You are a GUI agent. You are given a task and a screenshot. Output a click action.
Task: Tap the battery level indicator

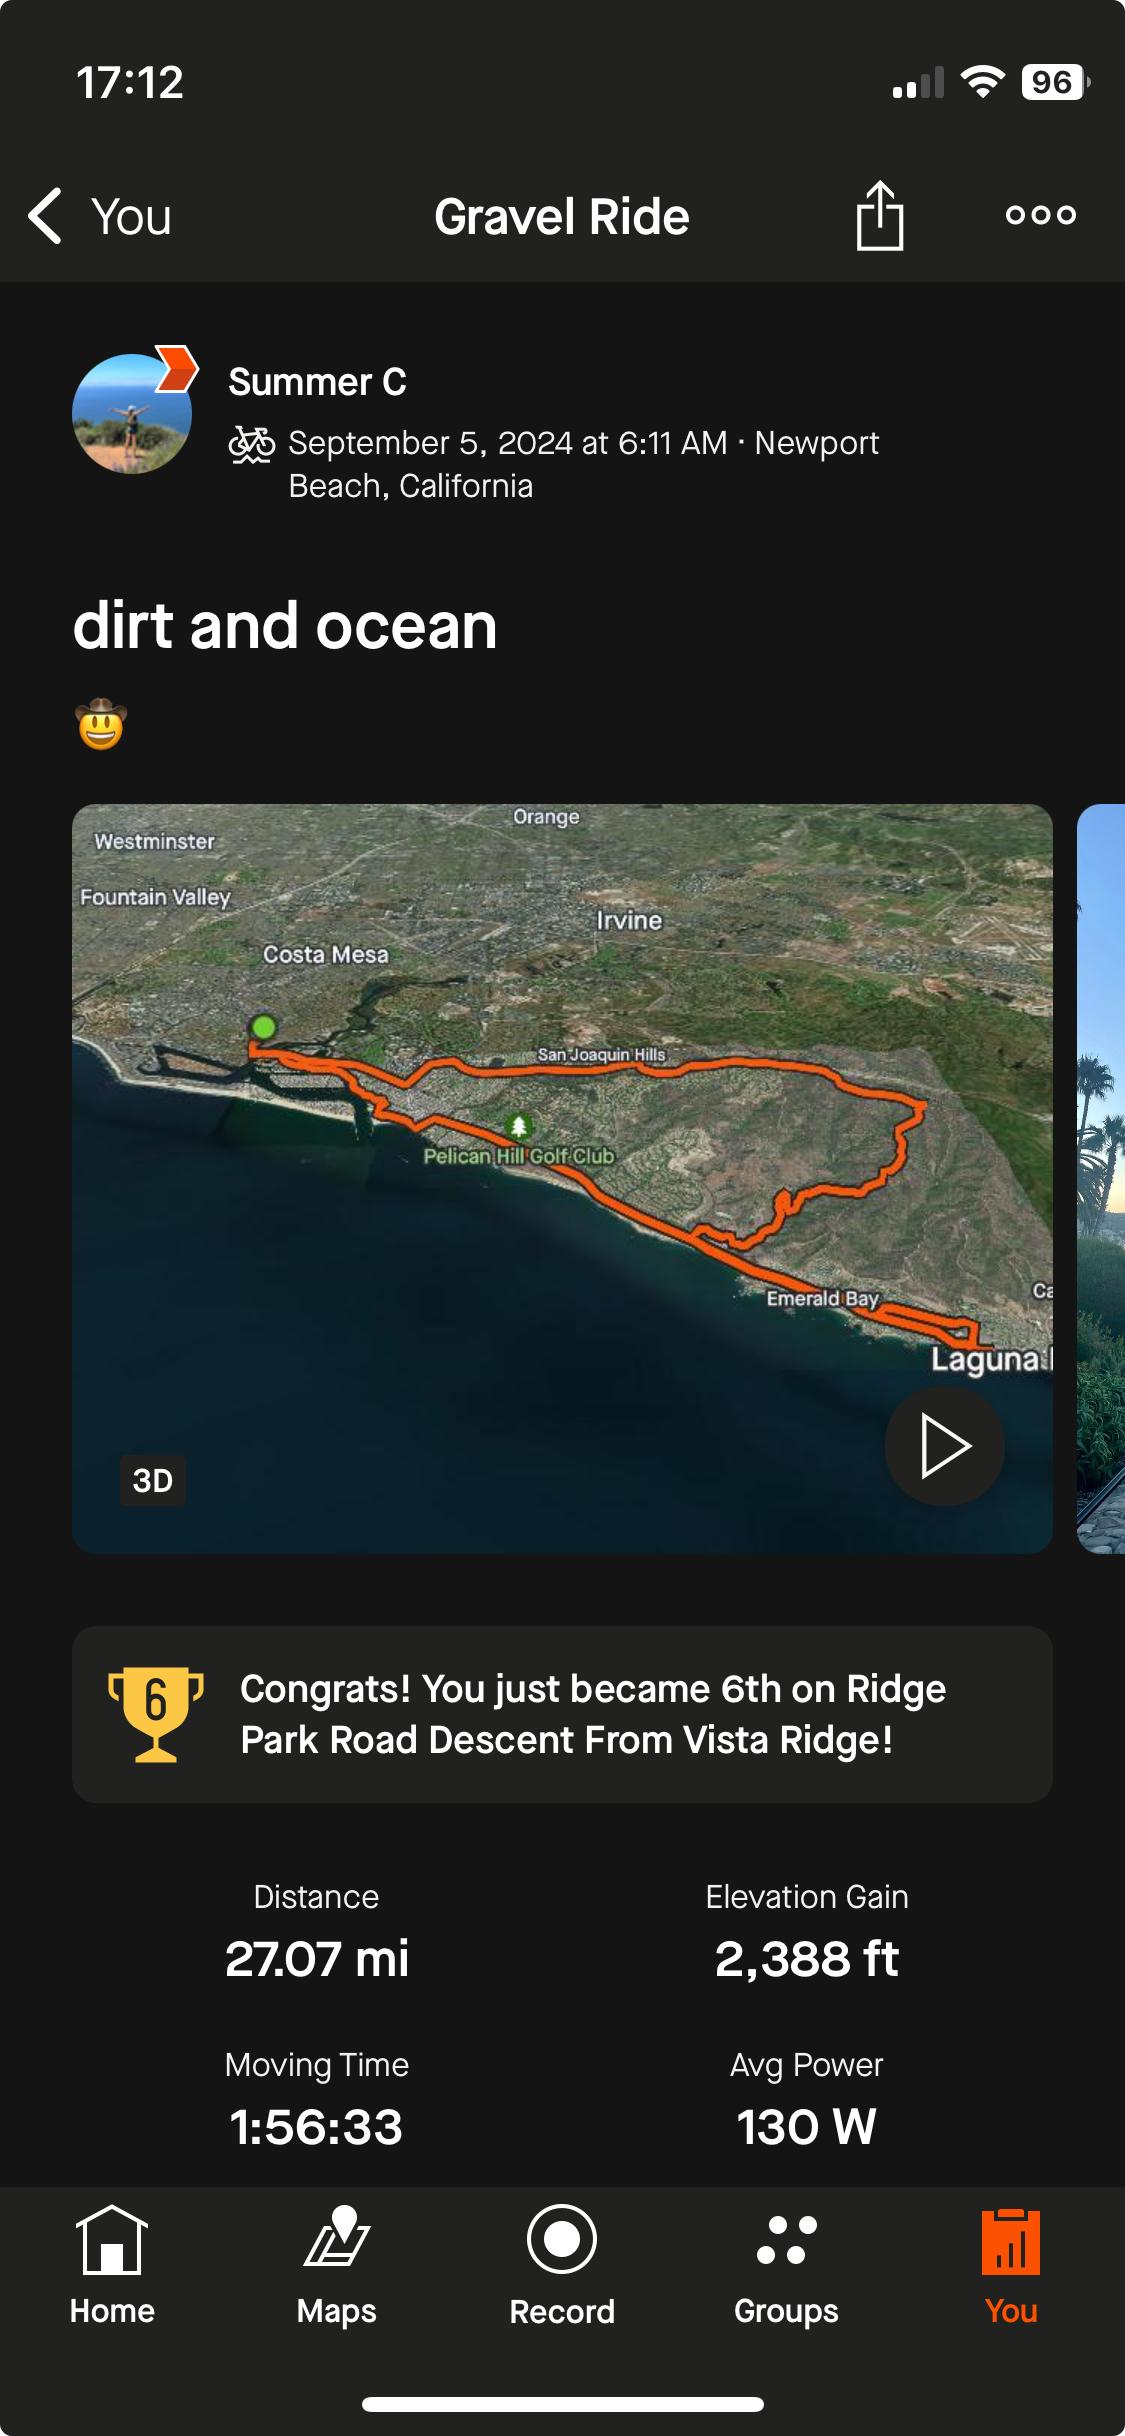click(x=1054, y=82)
